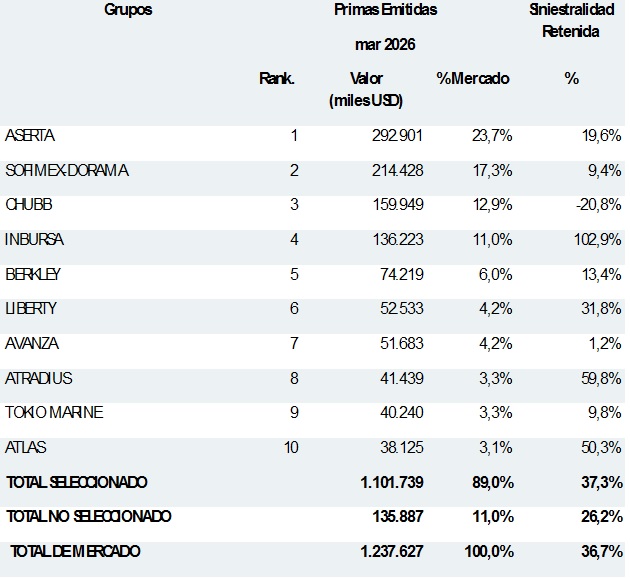The width and height of the screenshot is (630, 578).
Task: Click ATLAS rank number 10
Action: click(291, 447)
